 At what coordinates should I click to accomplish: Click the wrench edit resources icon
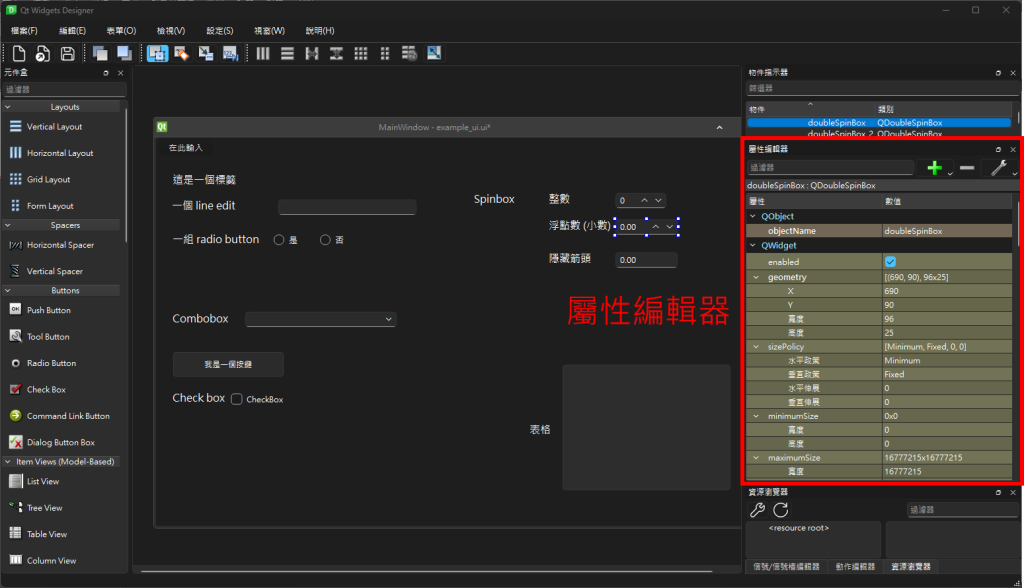point(758,510)
